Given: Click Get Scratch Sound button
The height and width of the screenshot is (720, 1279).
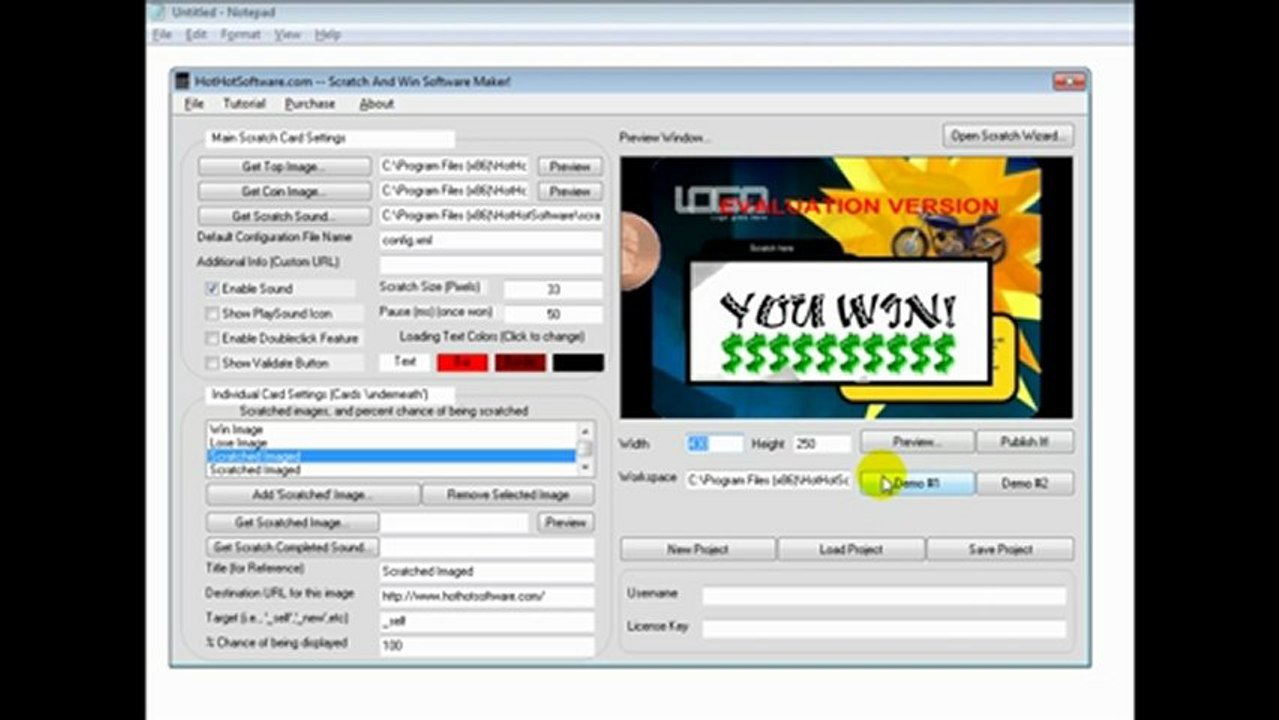Looking at the screenshot, I should [x=284, y=216].
